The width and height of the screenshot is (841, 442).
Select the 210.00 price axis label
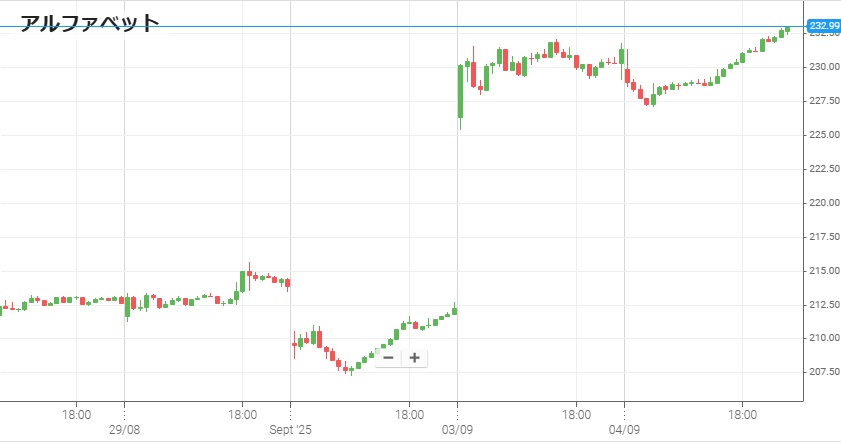824,338
